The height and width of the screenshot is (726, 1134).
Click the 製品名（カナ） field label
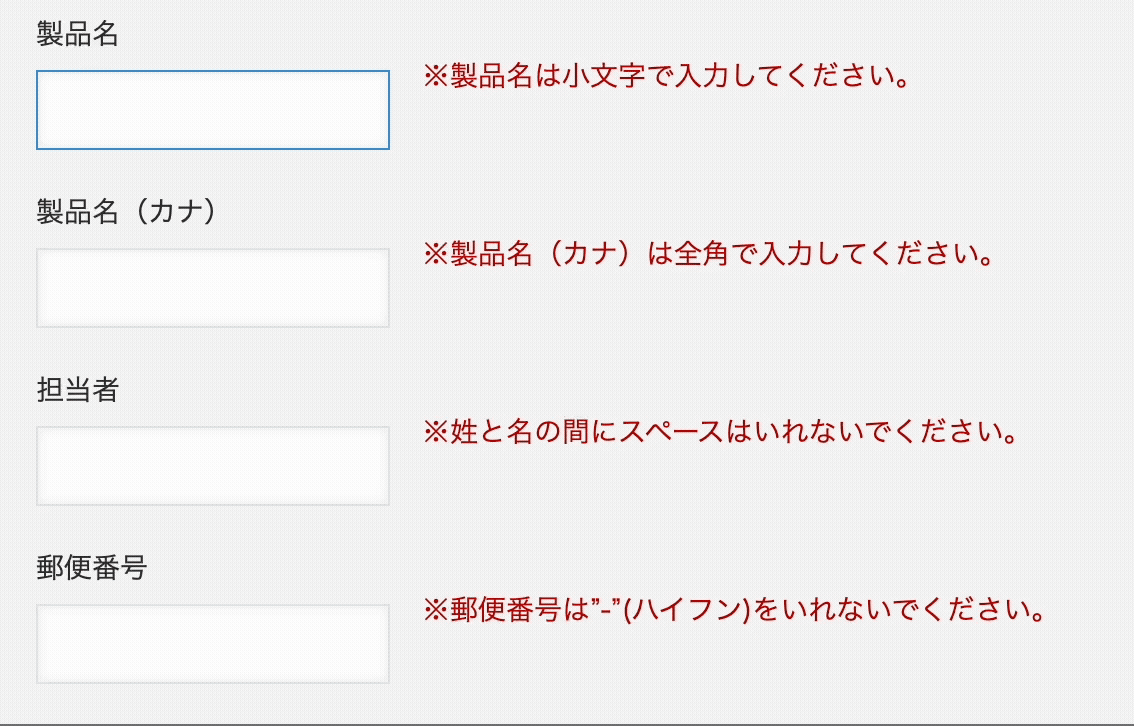127,212
